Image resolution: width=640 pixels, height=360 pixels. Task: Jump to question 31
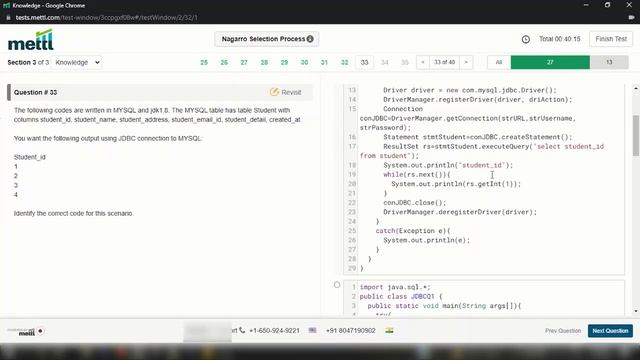click(x=324, y=62)
